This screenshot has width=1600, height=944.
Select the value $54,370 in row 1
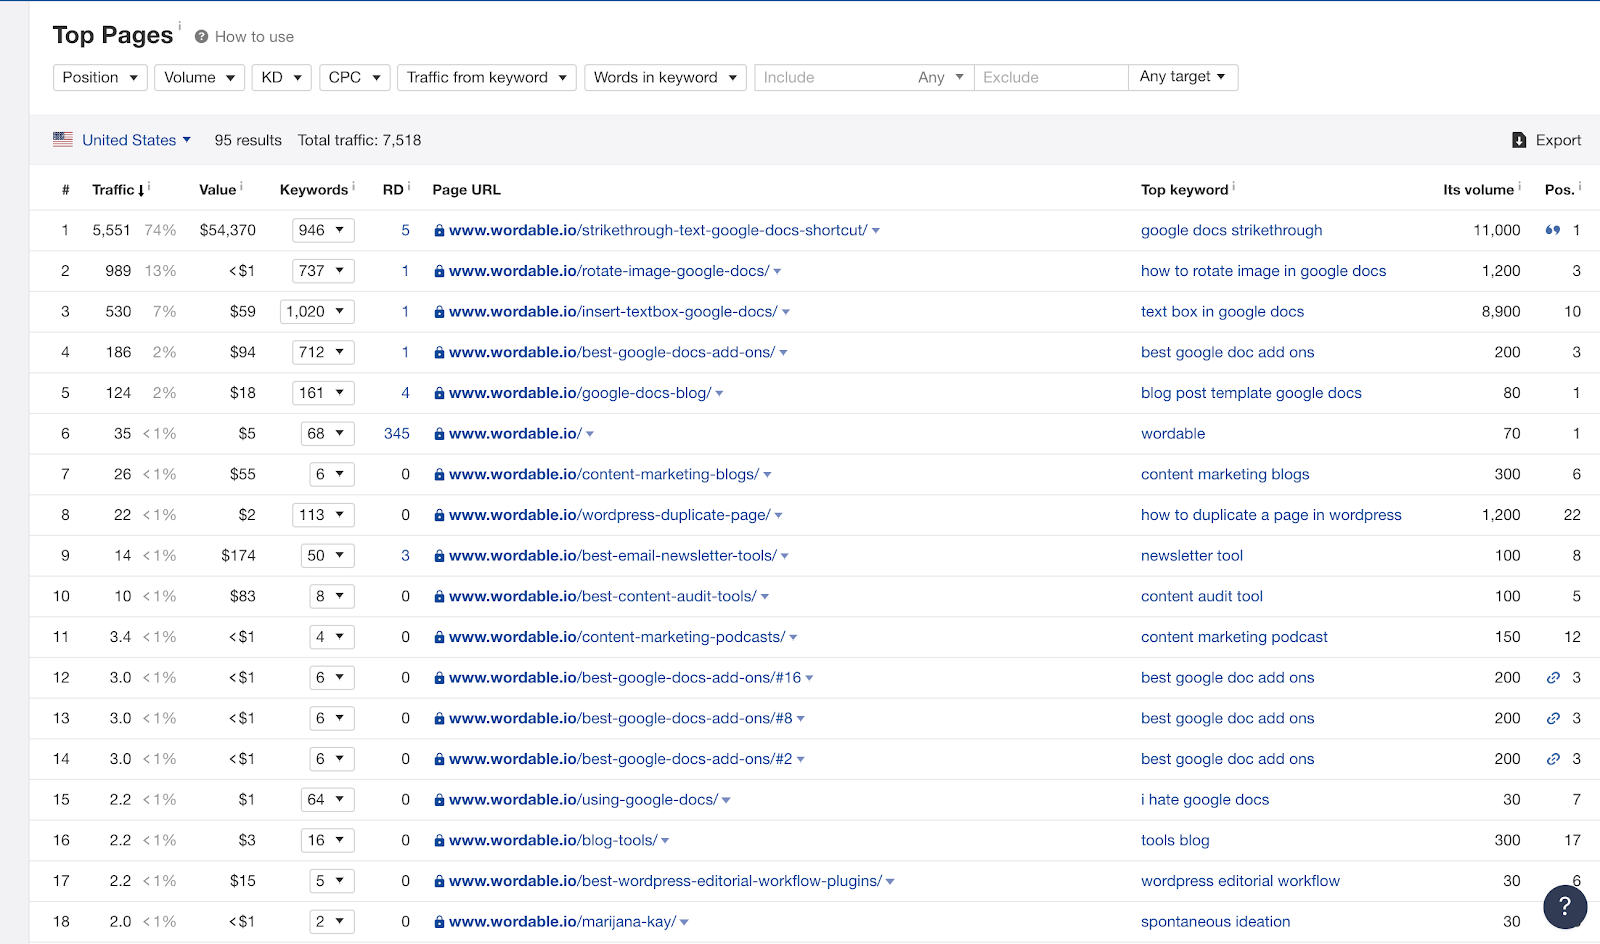[227, 230]
